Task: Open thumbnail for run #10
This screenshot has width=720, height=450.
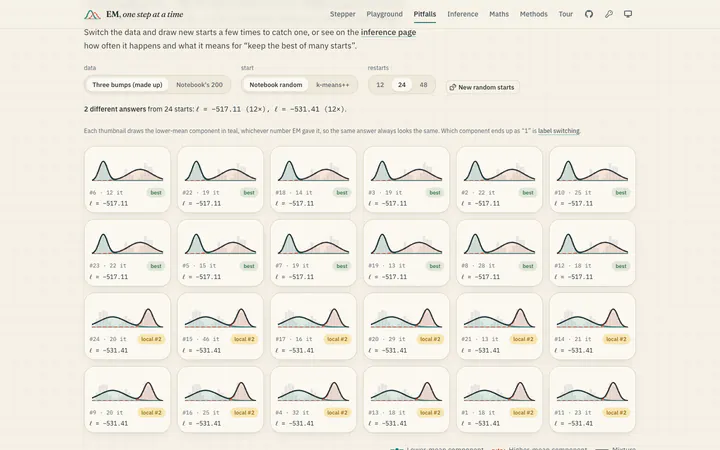Action: [592, 180]
